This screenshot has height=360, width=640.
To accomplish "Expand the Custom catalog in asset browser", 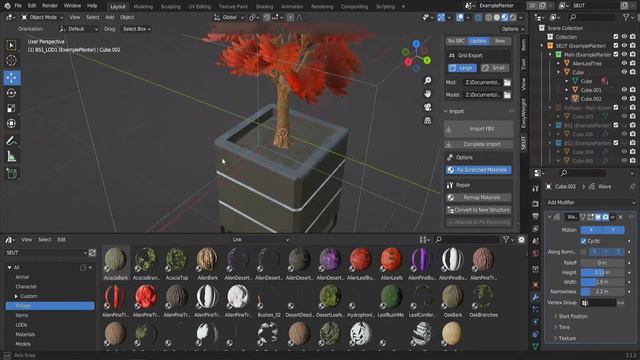I will [x=16, y=296].
